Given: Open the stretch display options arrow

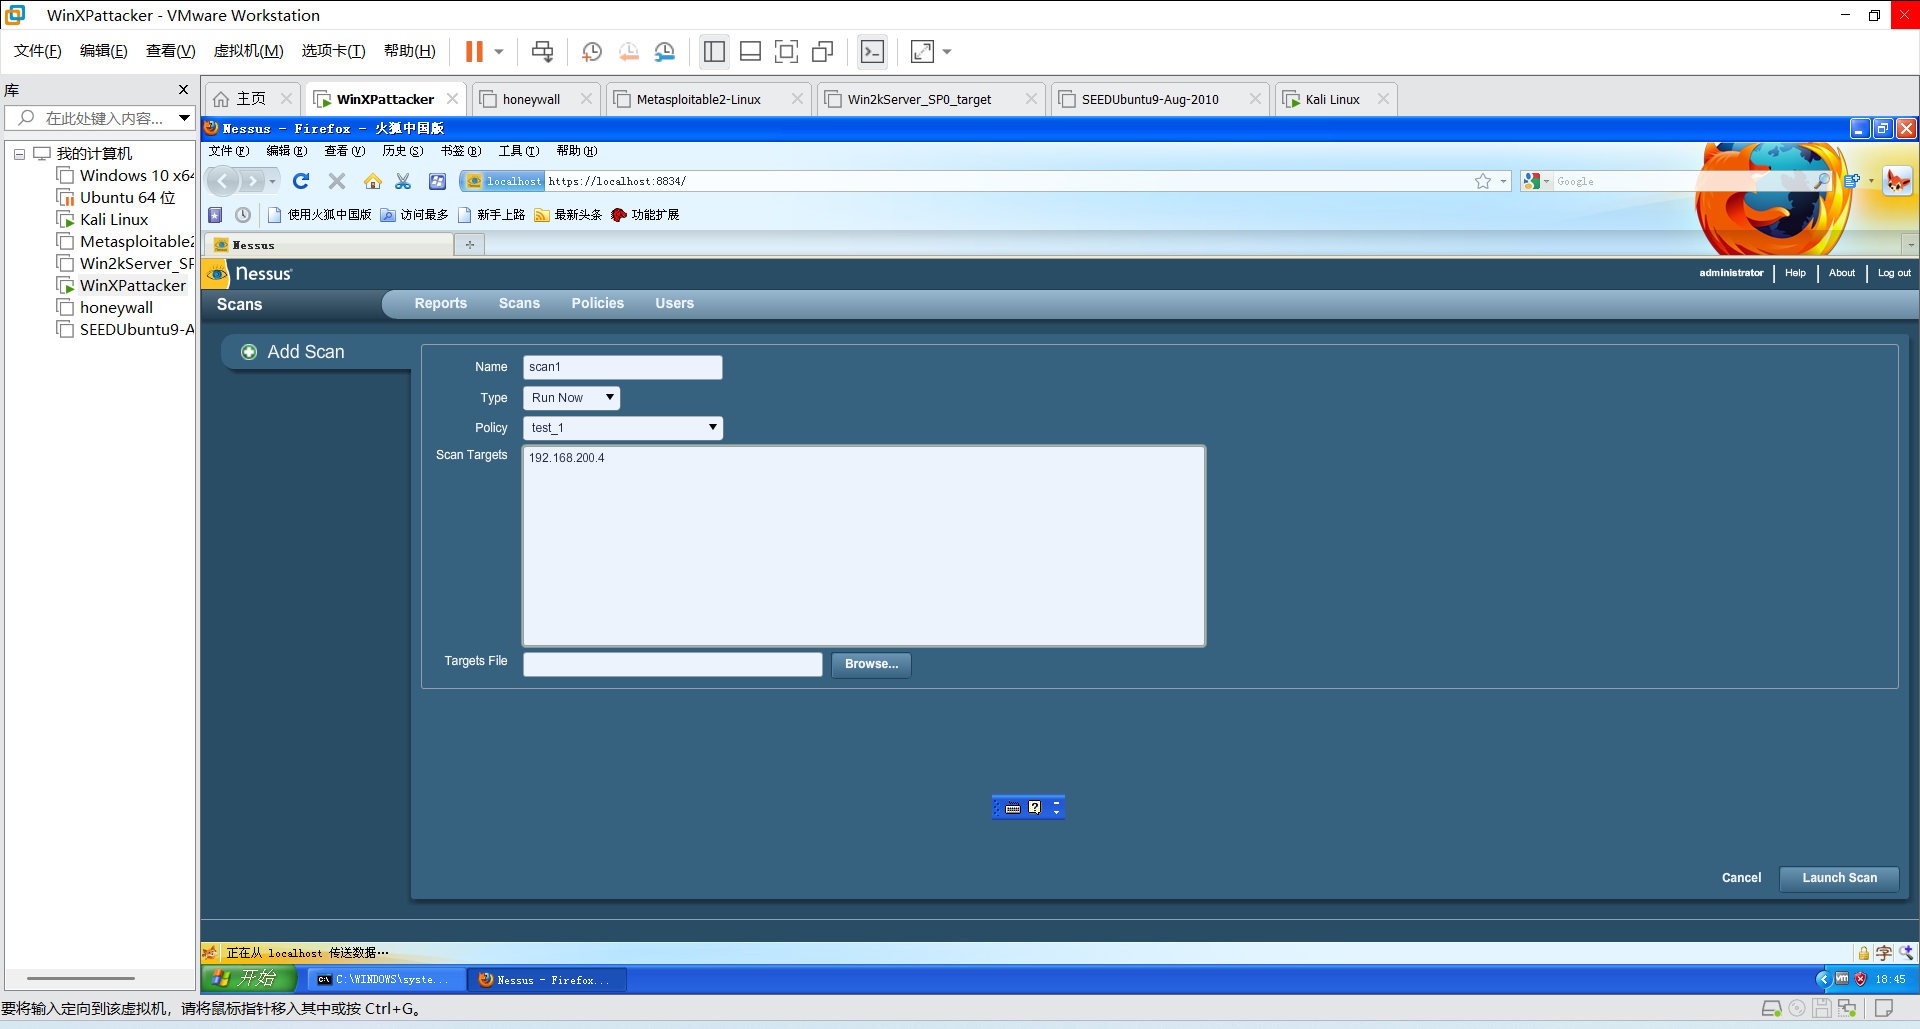Looking at the screenshot, I should tap(947, 52).
